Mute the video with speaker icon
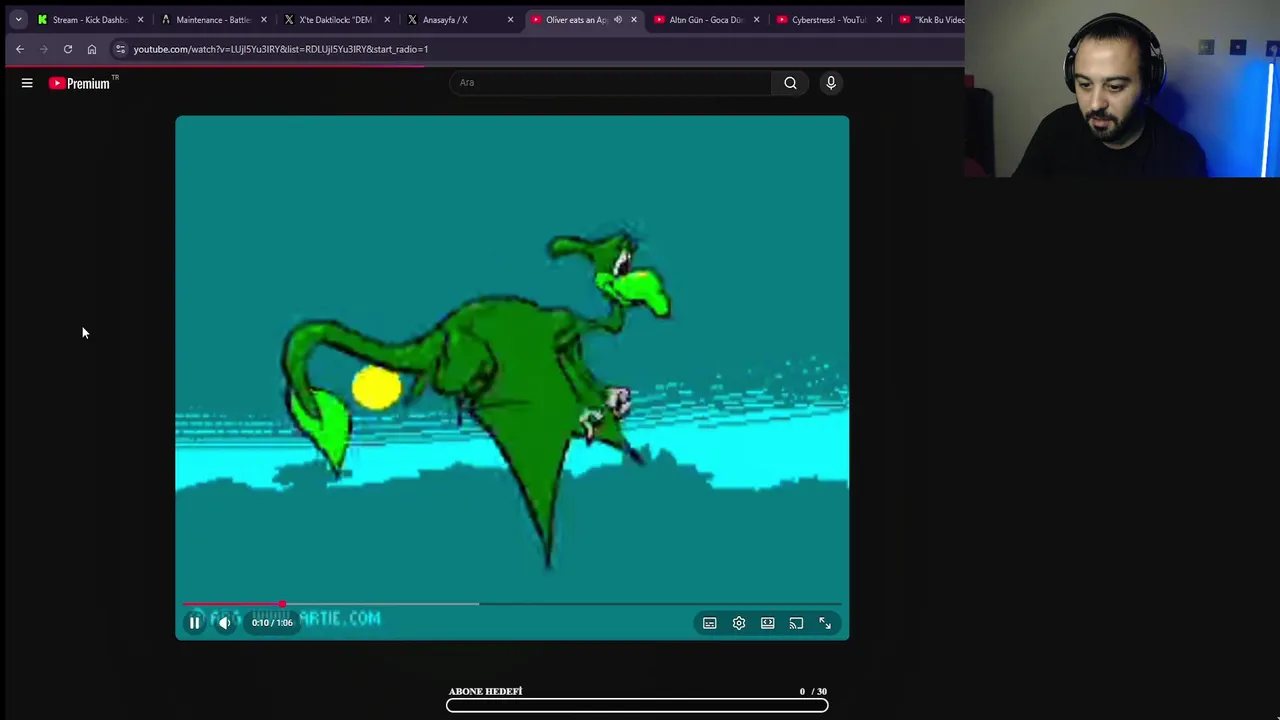This screenshot has width=1280, height=720. click(225, 623)
